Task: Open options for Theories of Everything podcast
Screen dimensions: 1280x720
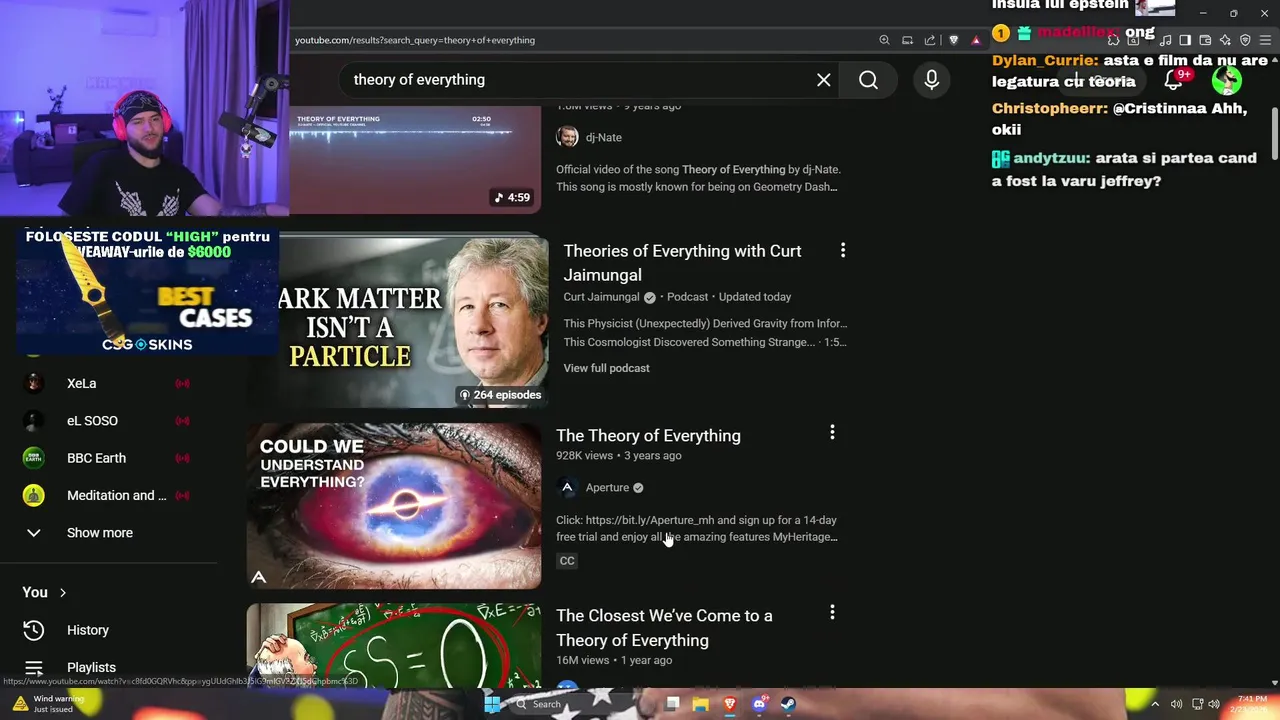Action: point(843,250)
